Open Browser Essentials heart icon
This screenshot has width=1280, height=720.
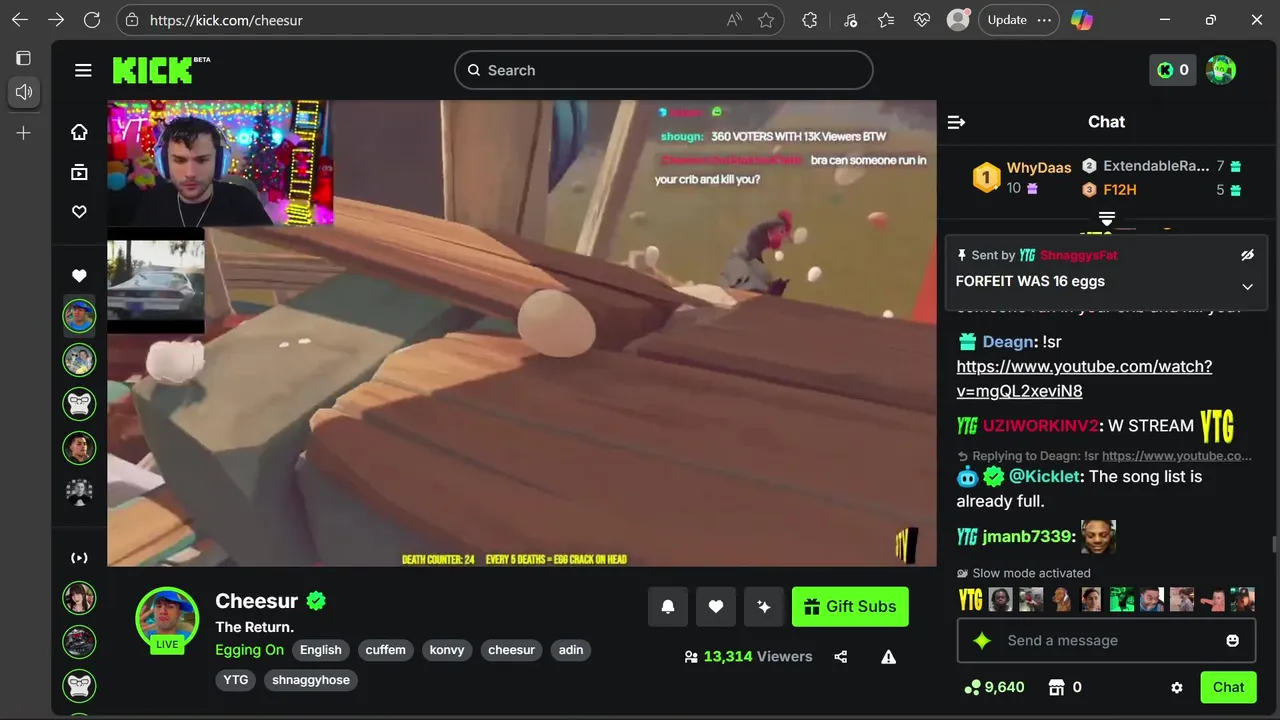point(922,20)
